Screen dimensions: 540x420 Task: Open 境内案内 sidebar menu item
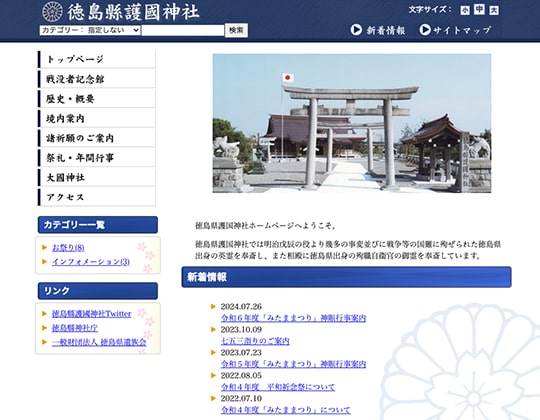[x=97, y=118]
